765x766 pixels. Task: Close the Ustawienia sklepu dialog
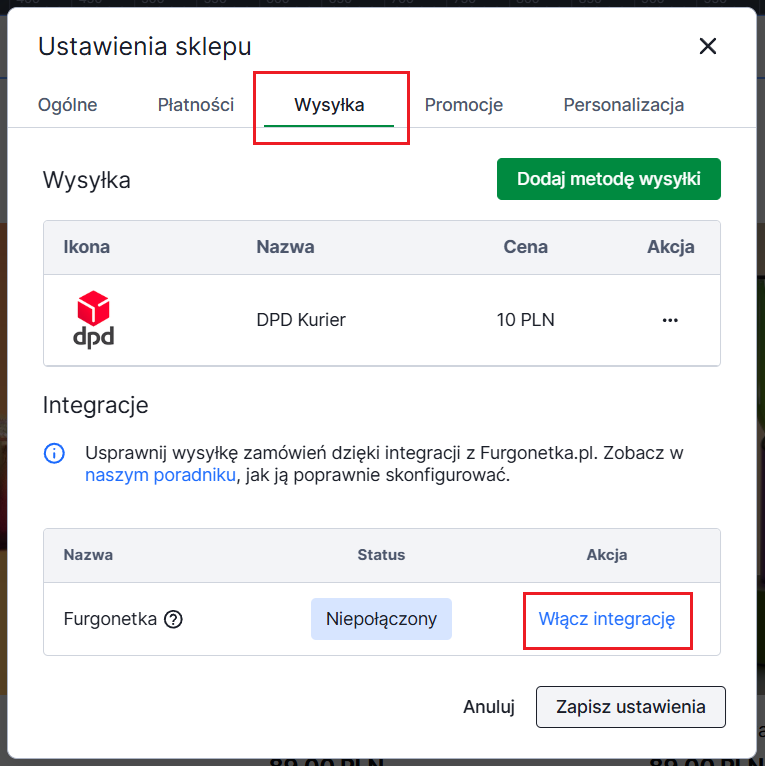(708, 46)
